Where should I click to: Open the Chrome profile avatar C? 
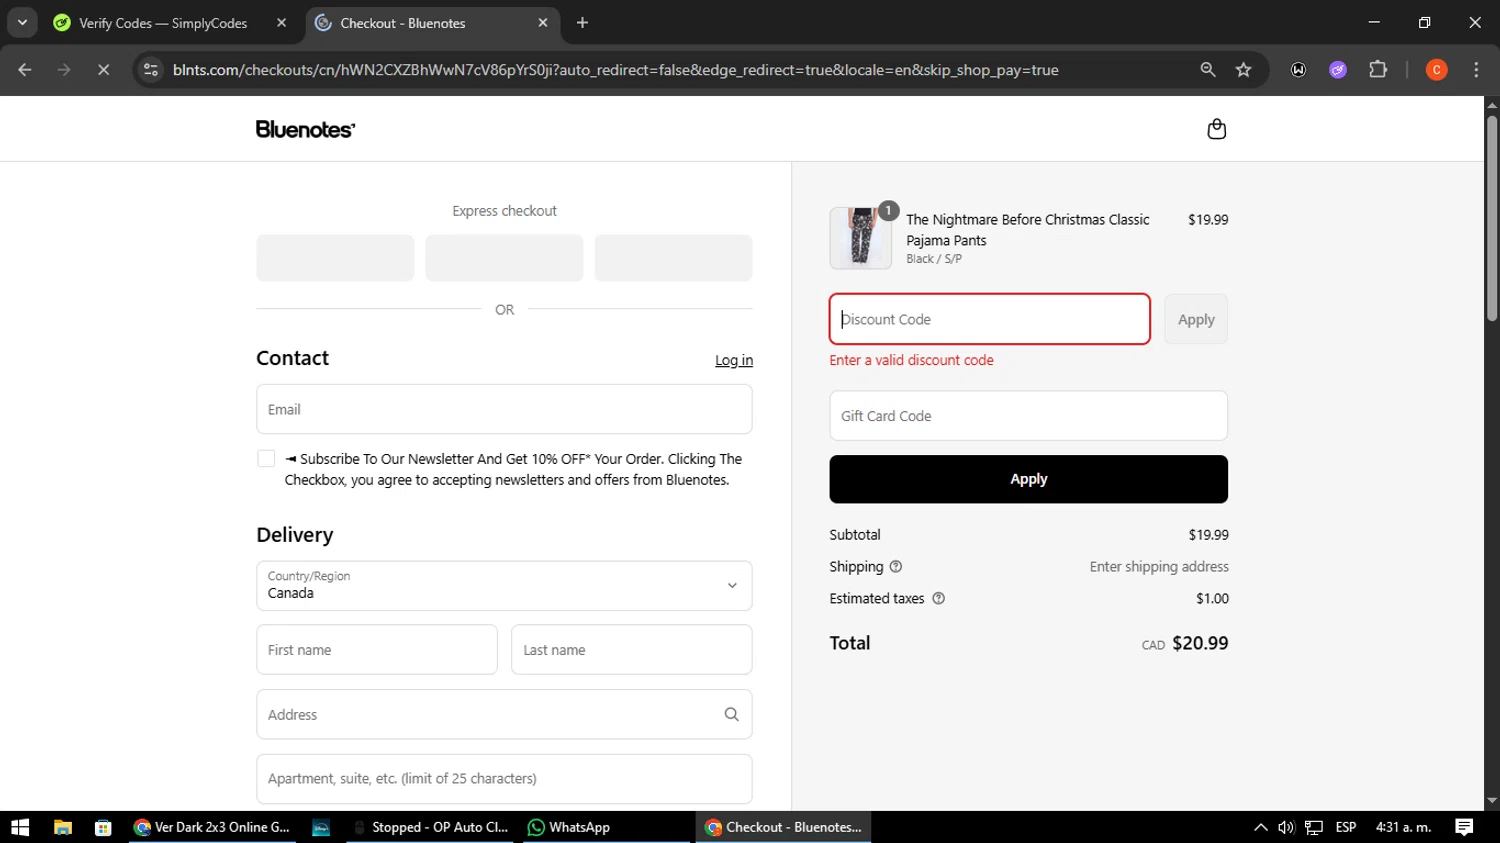[x=1436, y=70]
